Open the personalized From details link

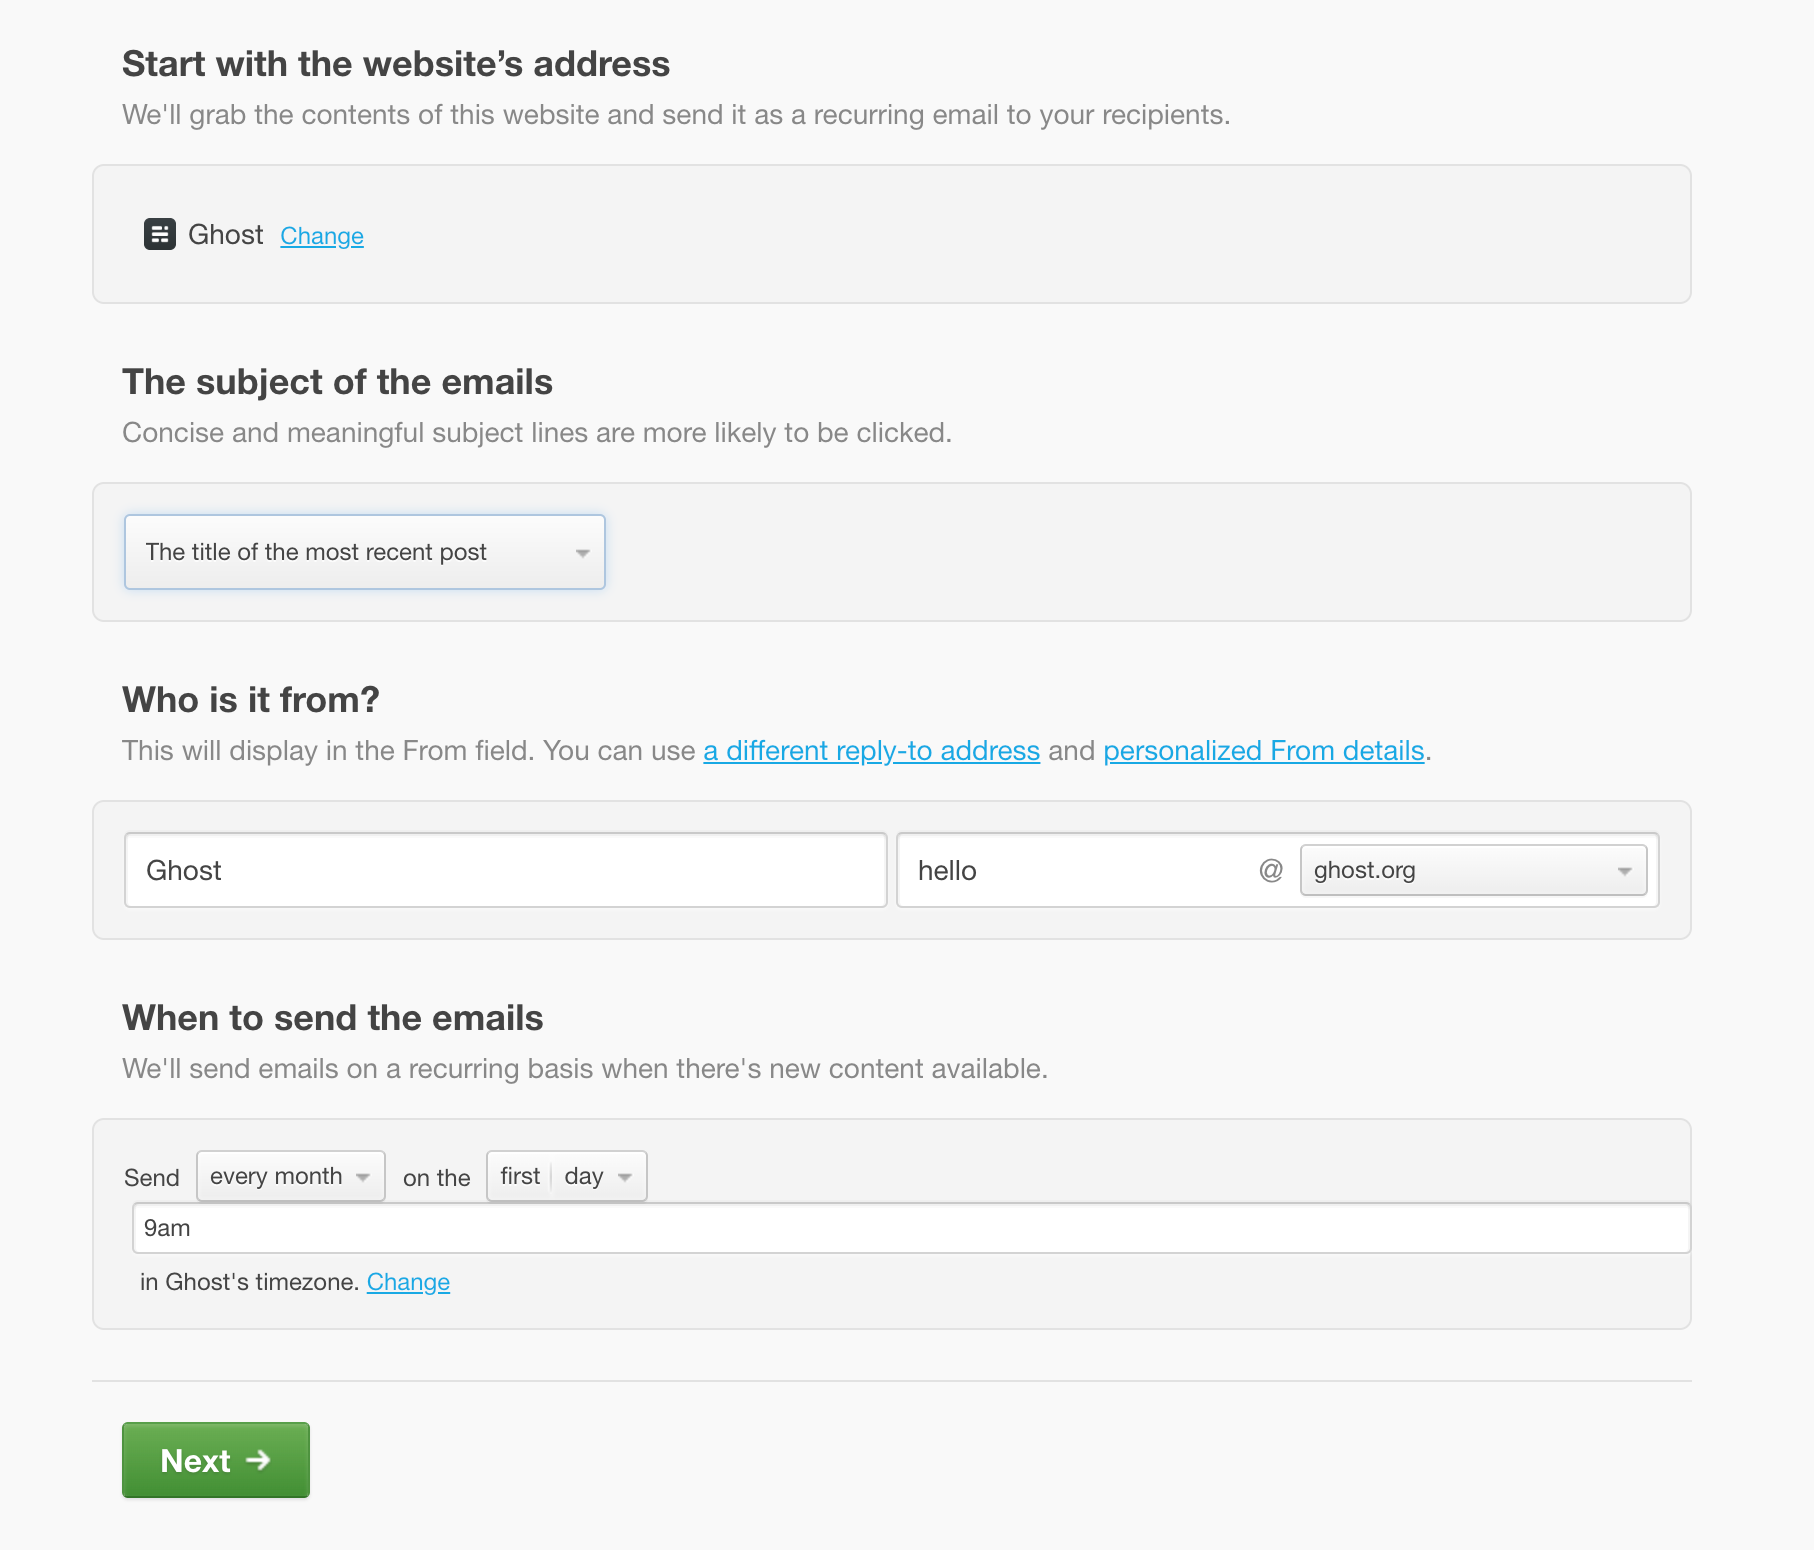1263,751
